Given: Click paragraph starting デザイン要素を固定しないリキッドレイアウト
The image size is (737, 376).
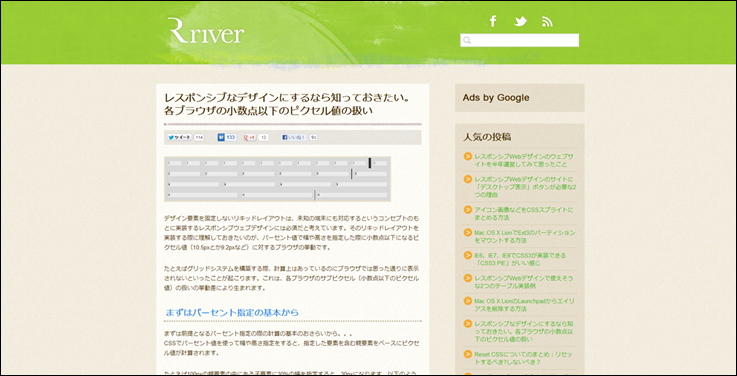Looking at the screenshot, I should (292, 233).
